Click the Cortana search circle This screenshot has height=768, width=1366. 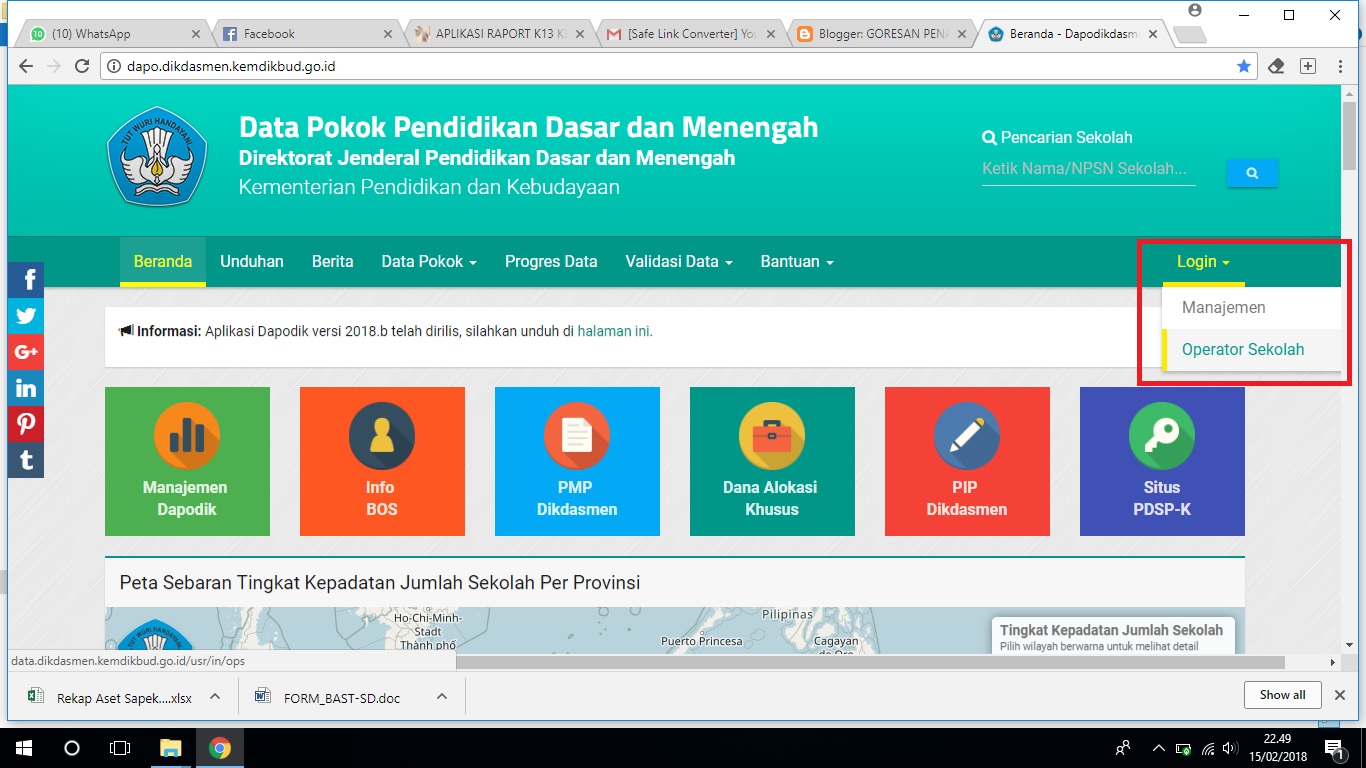(71, 747)
